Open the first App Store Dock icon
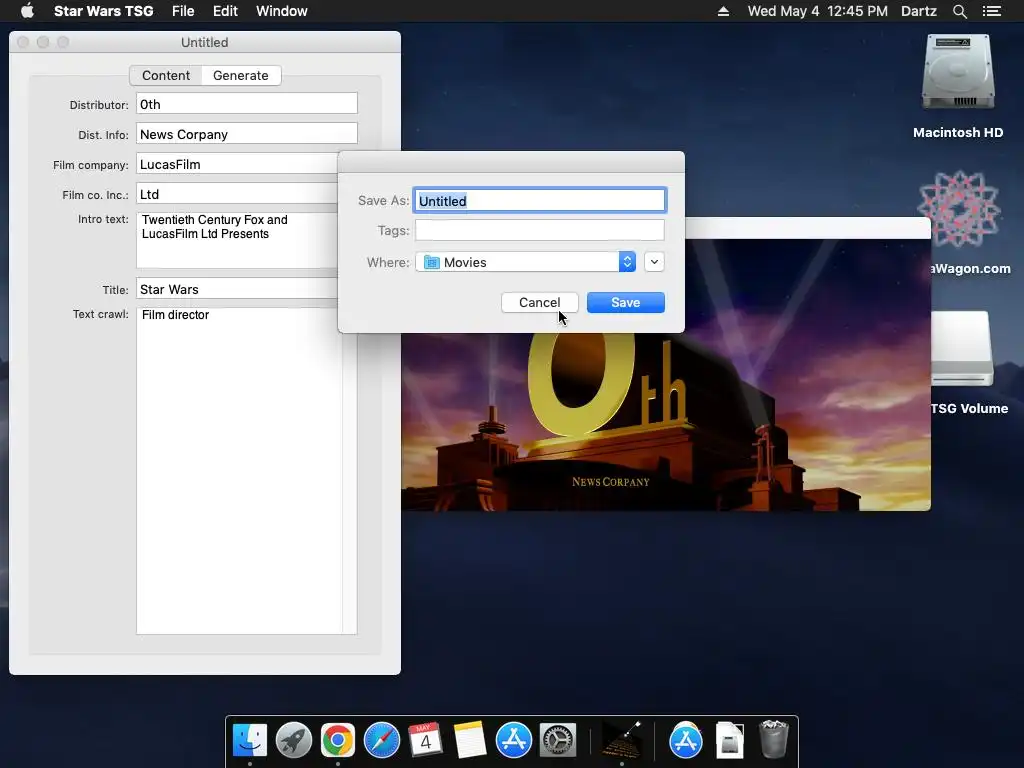Image resolution: width=1024 pixels, height=768 pixels. tap(514, 741)
